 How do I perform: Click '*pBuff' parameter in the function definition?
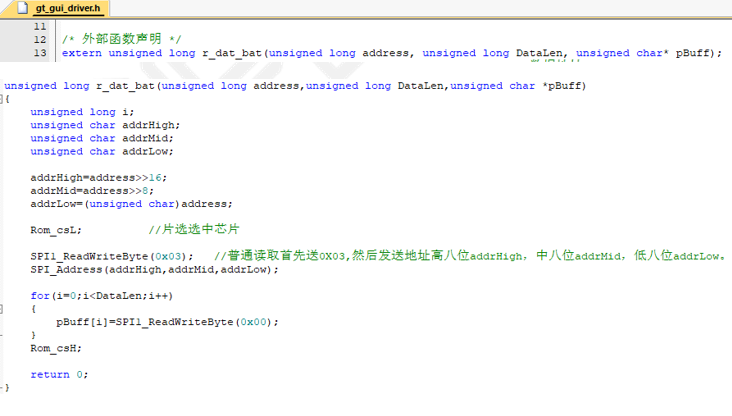tap(561, 86)
